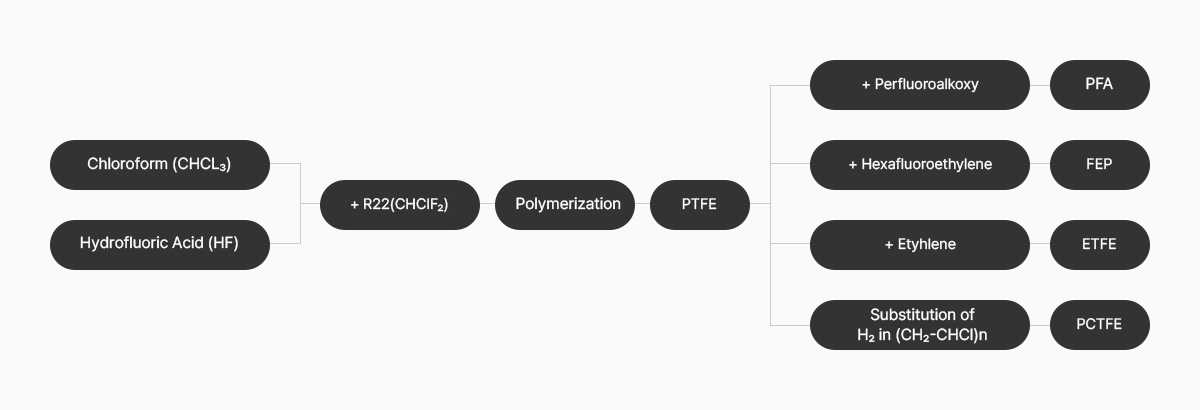Select the Polymerization step box

[565, 205]
